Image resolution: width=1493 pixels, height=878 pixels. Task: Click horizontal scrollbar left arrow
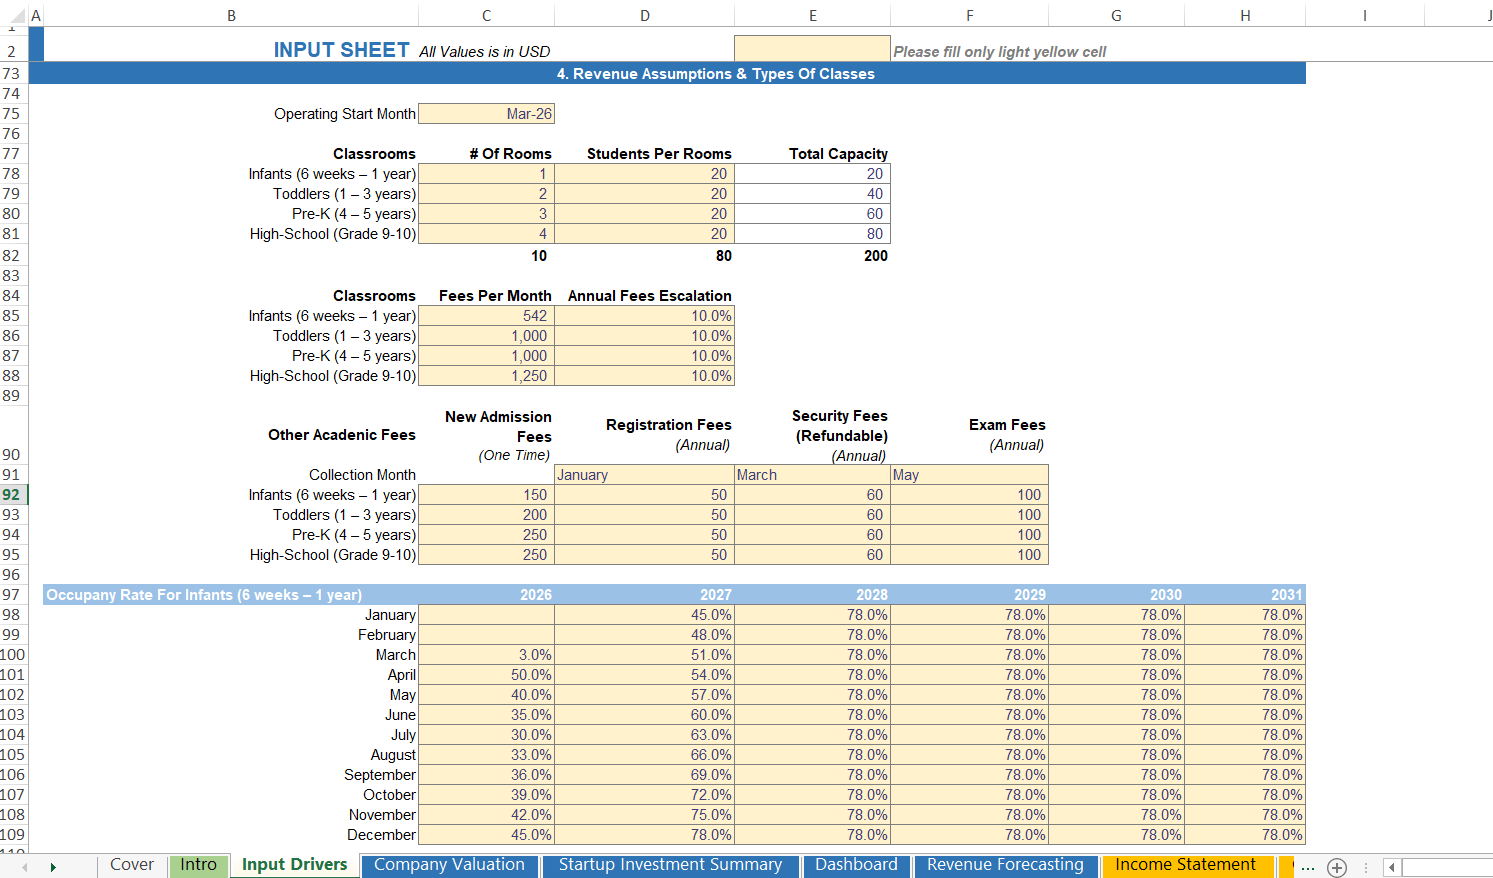tap(1392, 867)
